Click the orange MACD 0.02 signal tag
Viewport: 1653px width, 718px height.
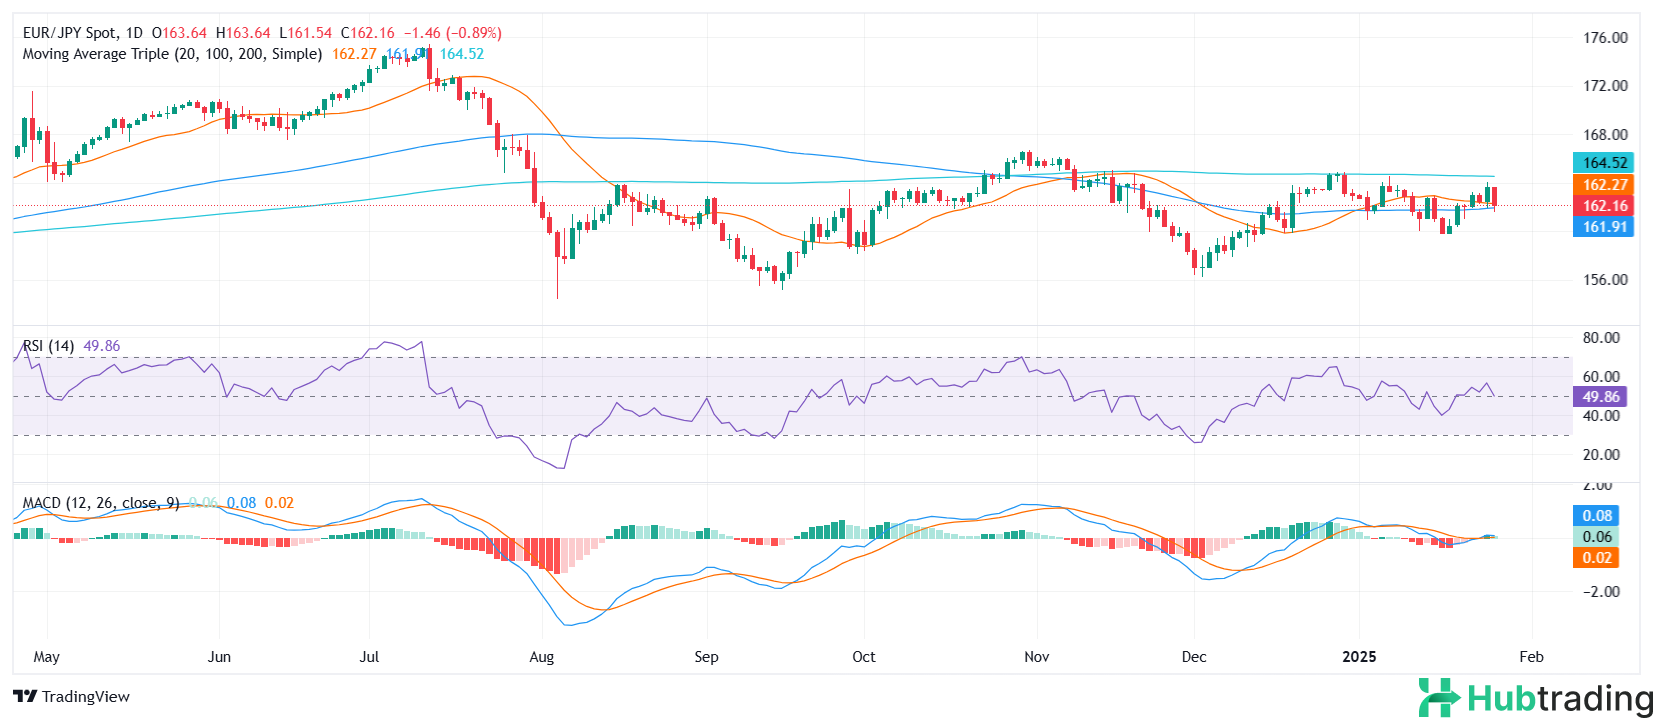tap(1596, 558)
